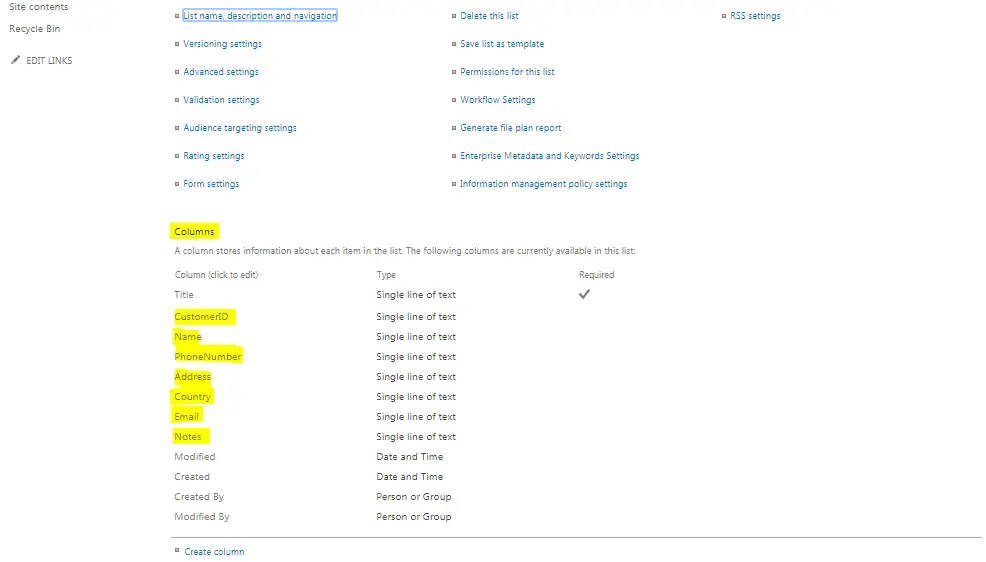Screen dimensions: 986x562
Task: Click Single line of text for Email
Action: 416,417
